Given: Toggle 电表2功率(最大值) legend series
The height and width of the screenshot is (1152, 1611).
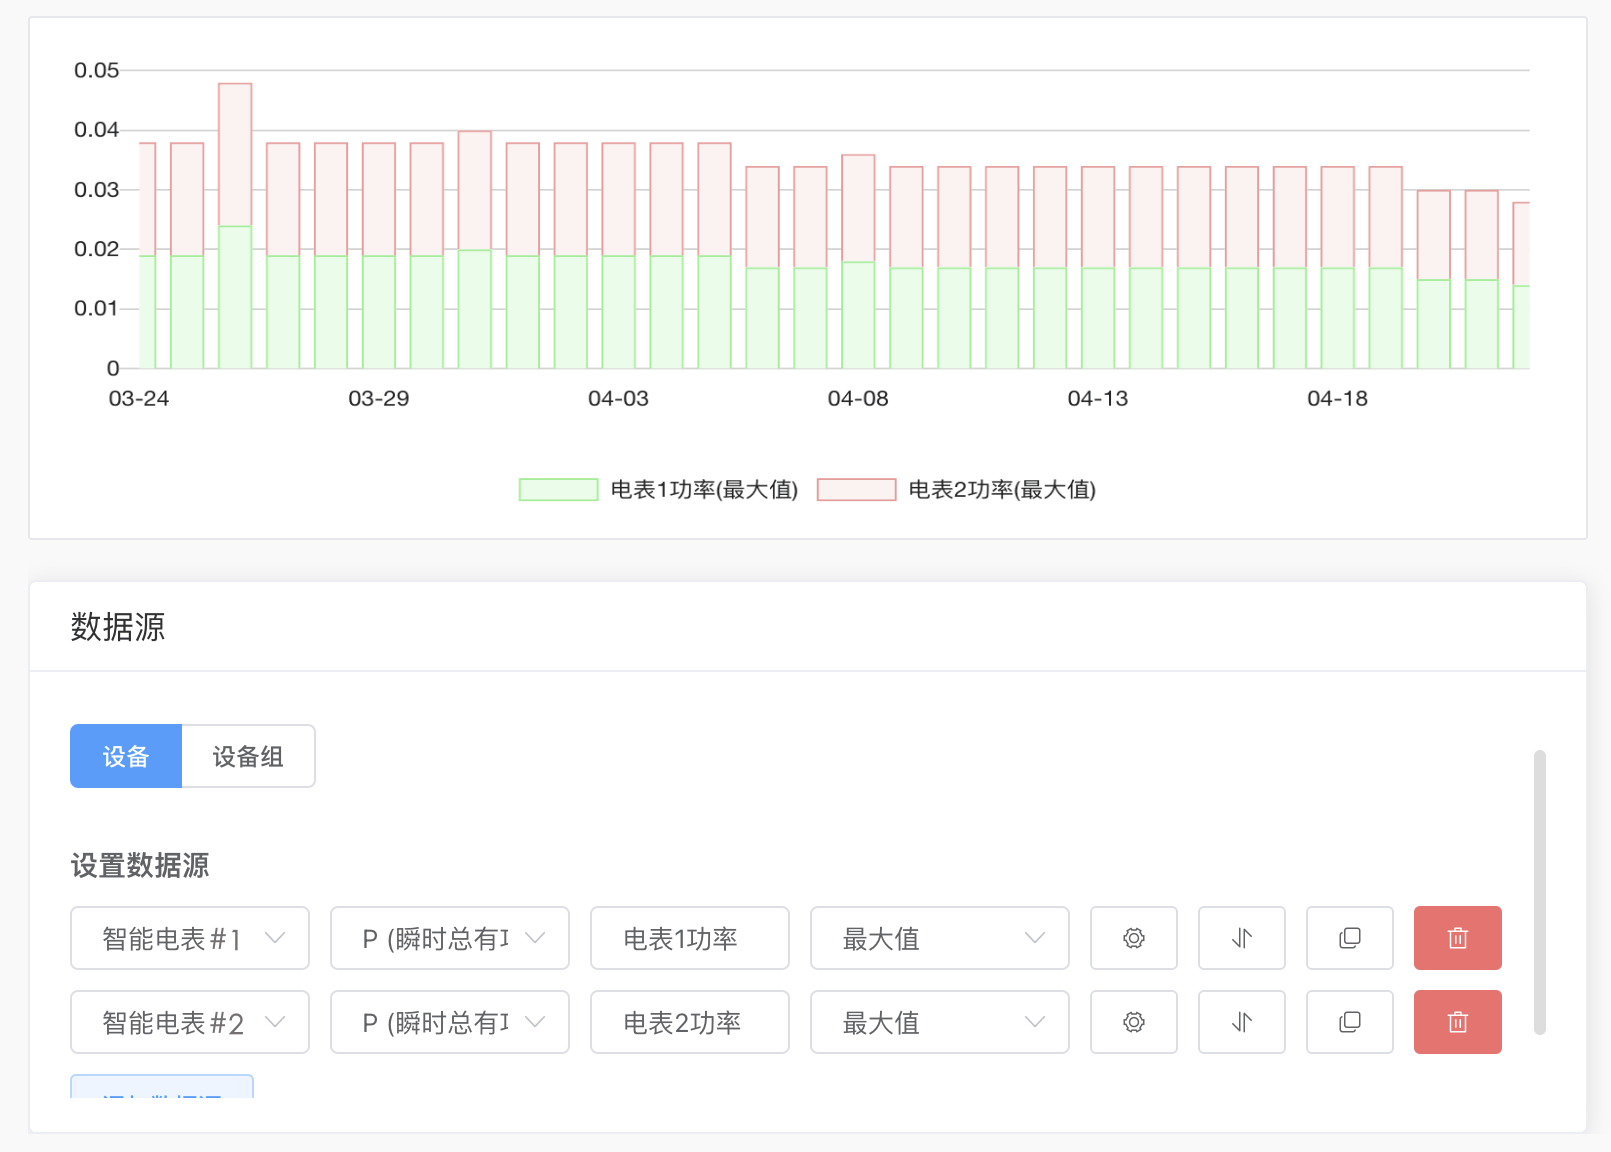Looking at the screenshot, I should [956, 490].
